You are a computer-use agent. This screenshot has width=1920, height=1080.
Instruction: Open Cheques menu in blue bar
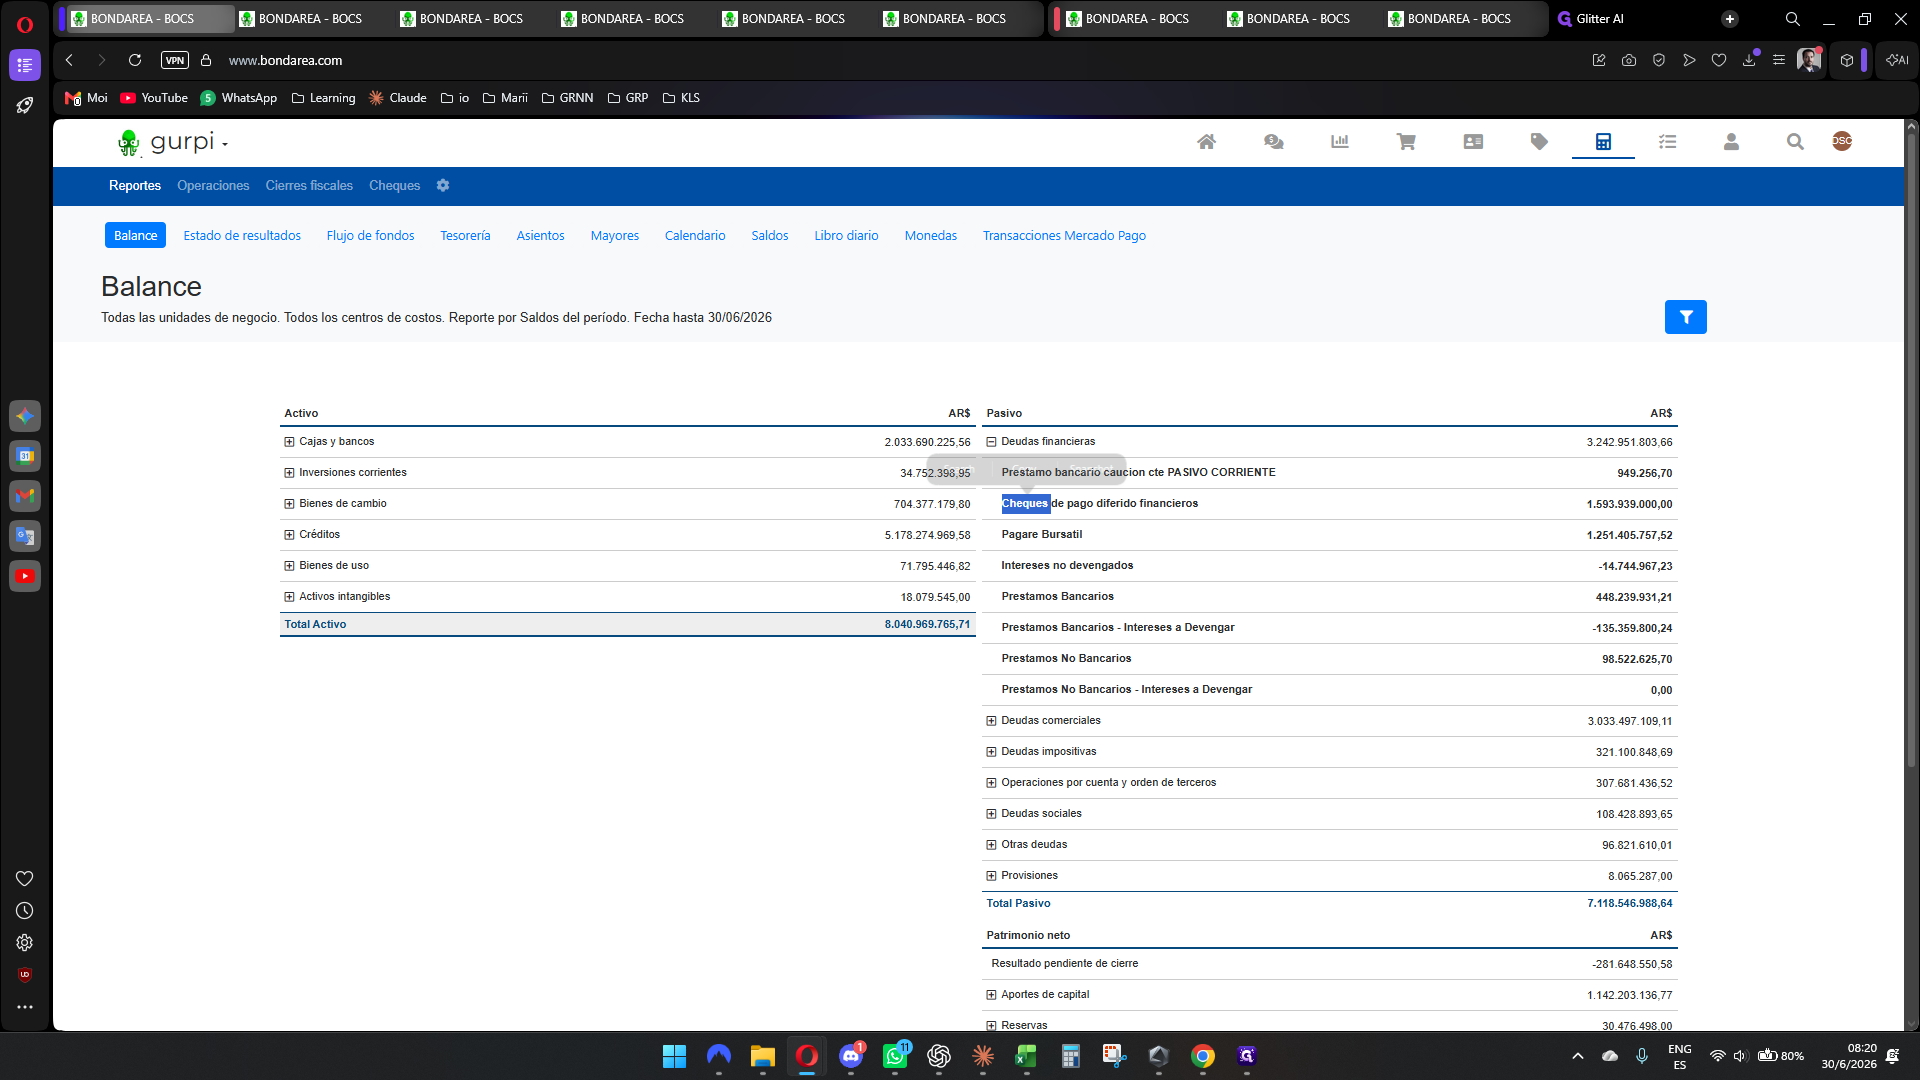(394, 185)
